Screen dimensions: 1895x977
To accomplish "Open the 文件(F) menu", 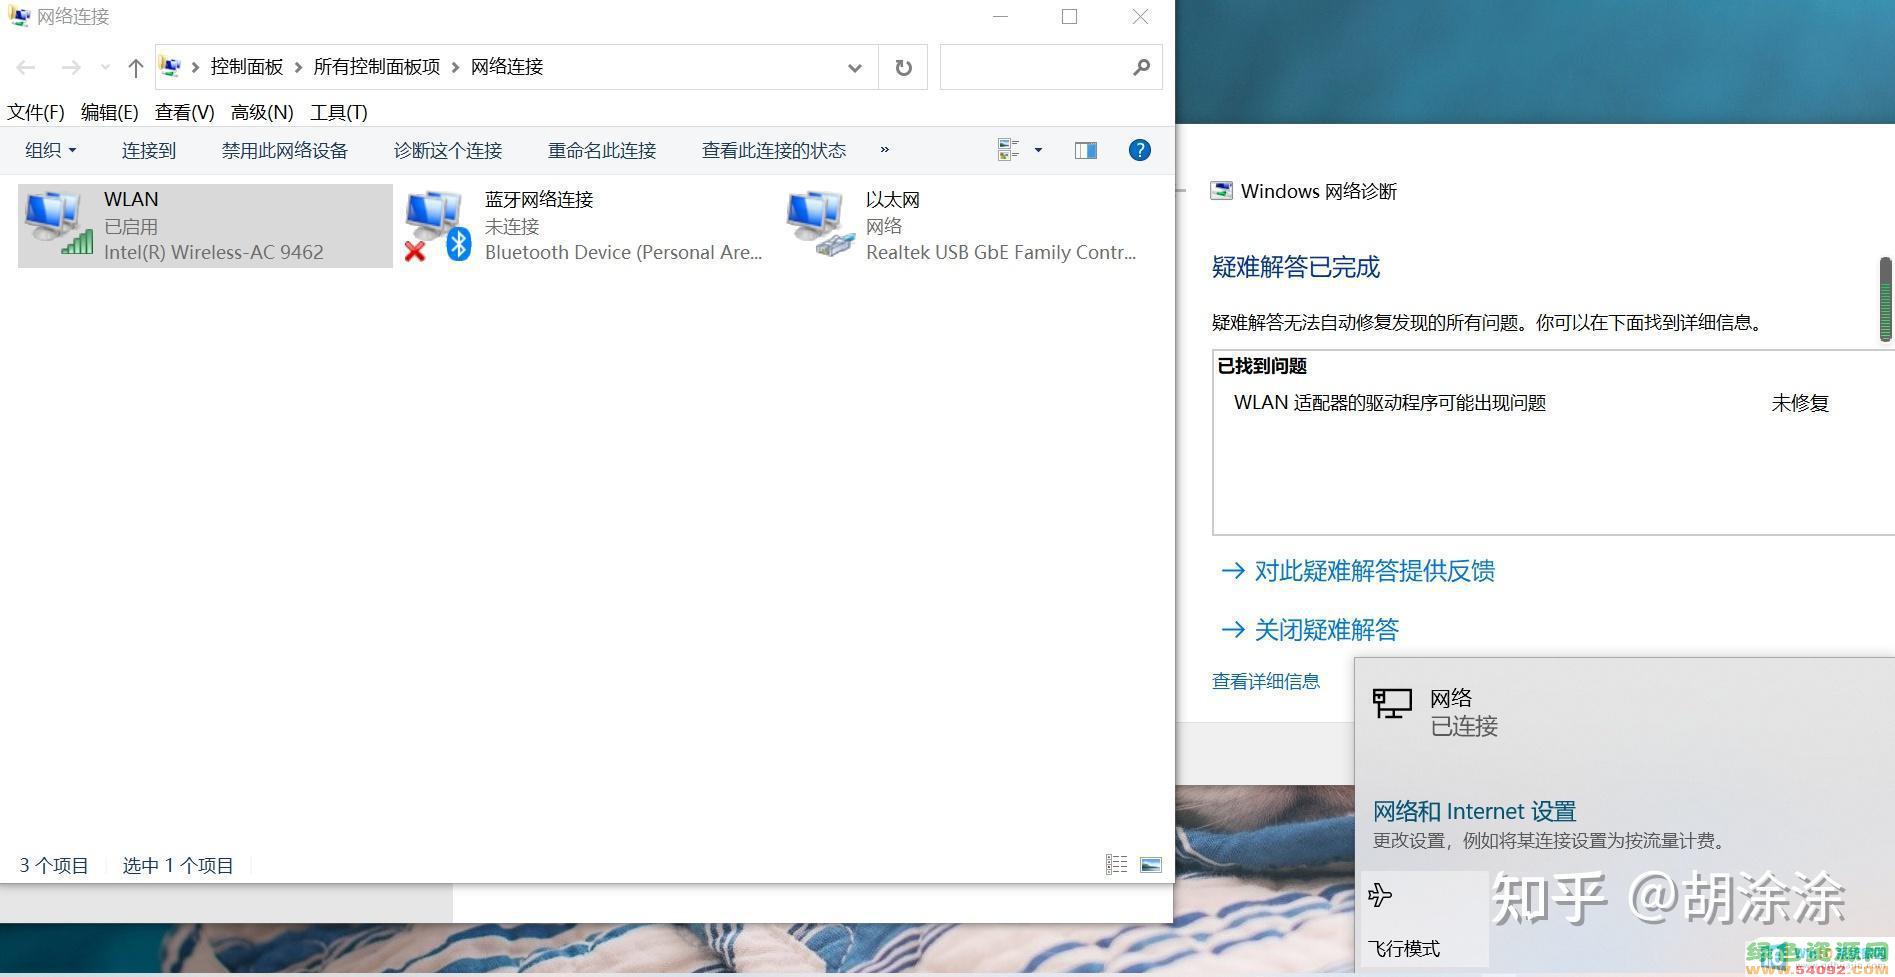I will tap(36, 112).
